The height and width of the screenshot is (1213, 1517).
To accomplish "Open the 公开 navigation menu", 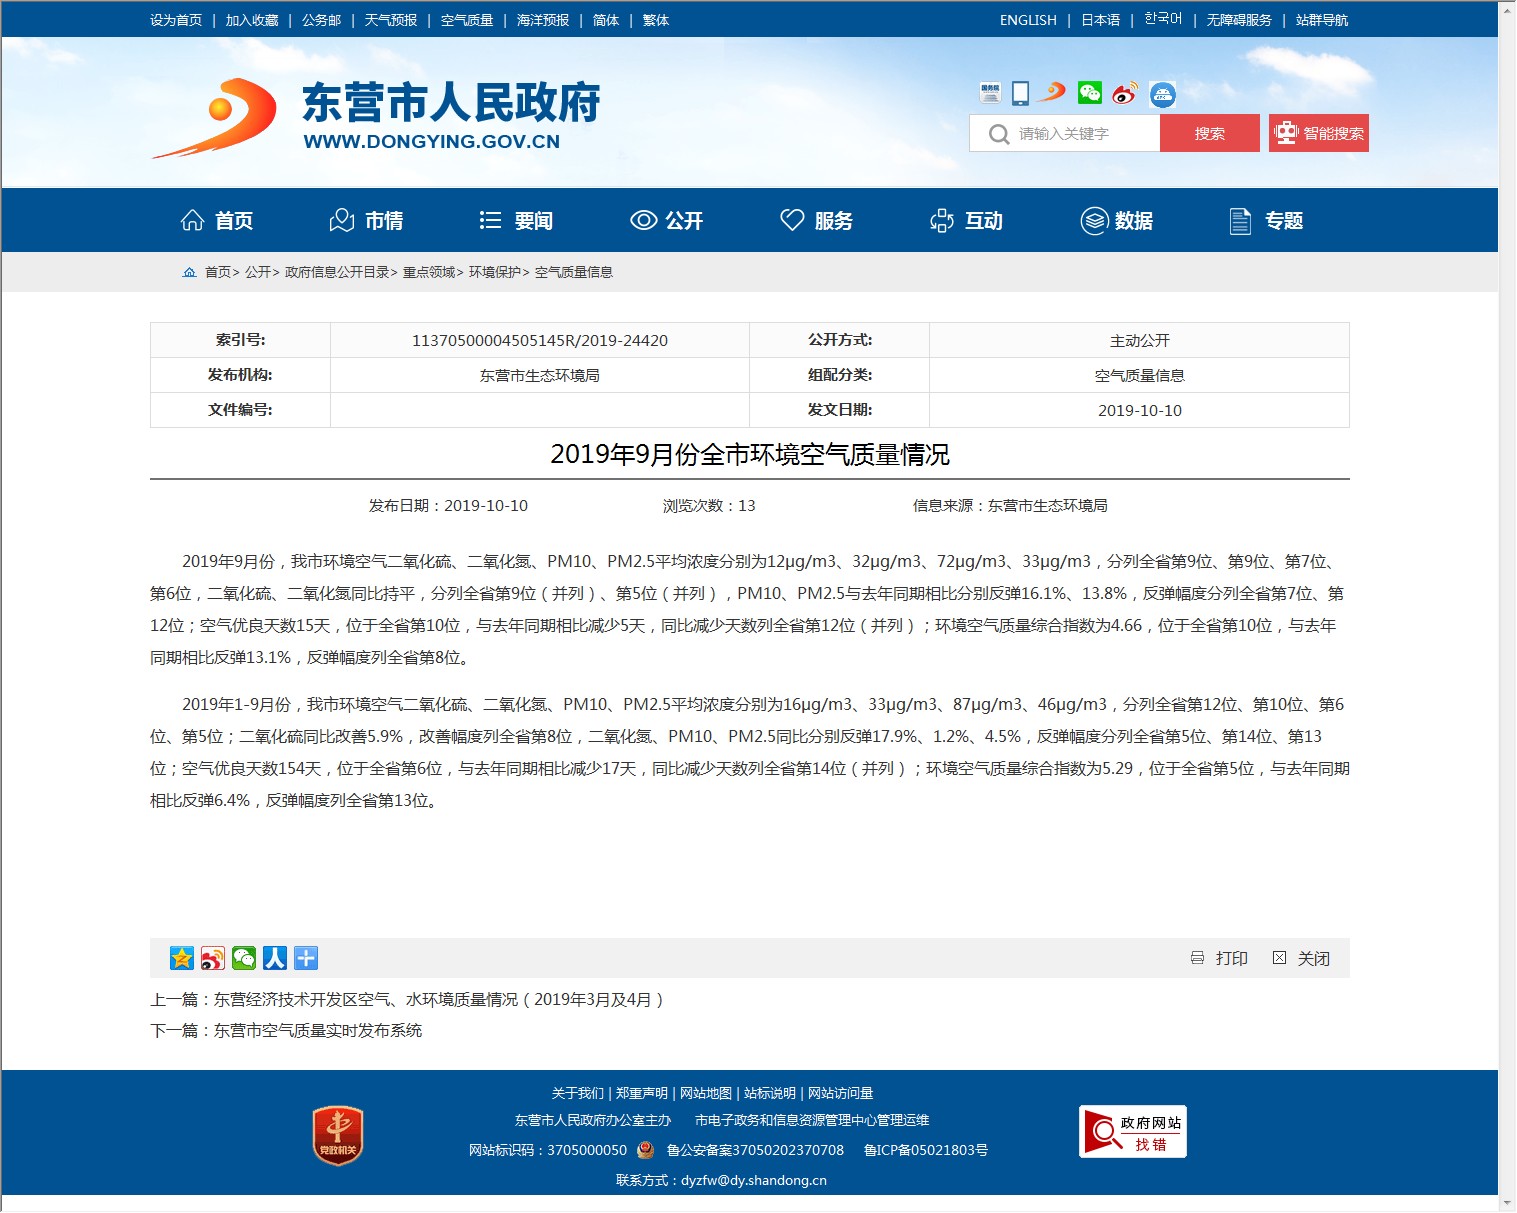I will (x=667, y=221).
